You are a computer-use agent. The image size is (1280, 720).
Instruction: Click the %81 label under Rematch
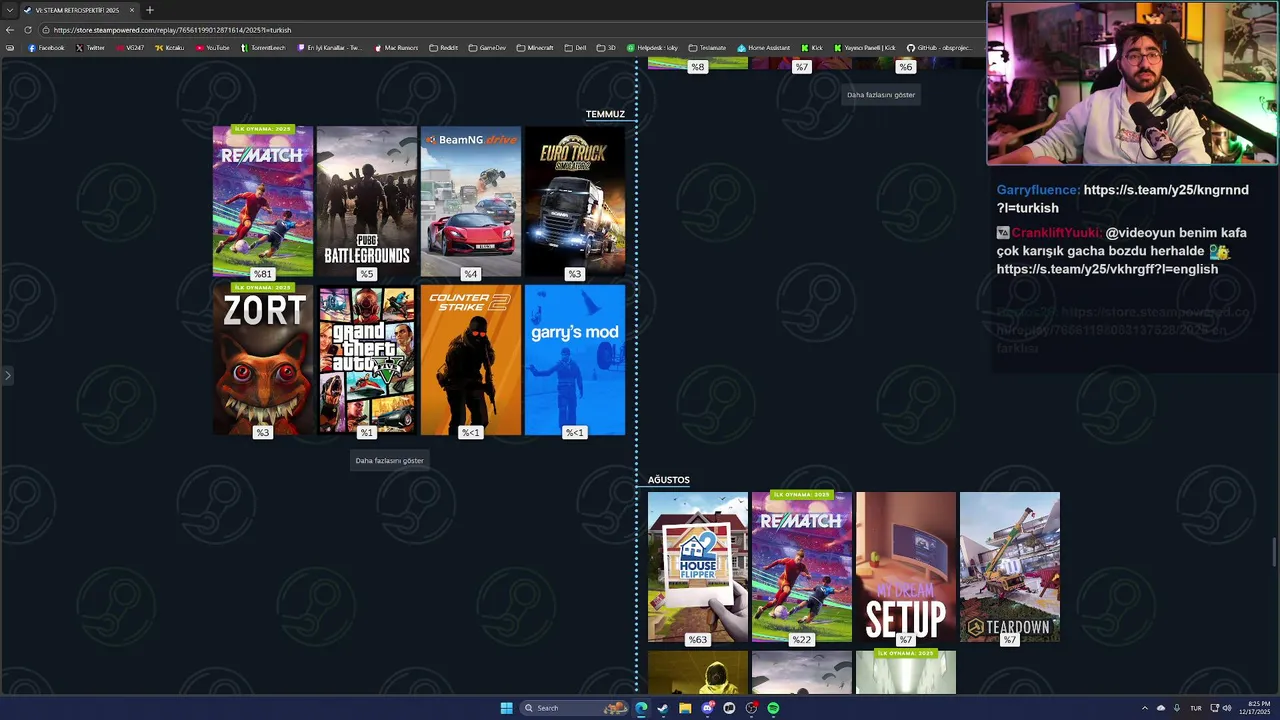(262, 274)
